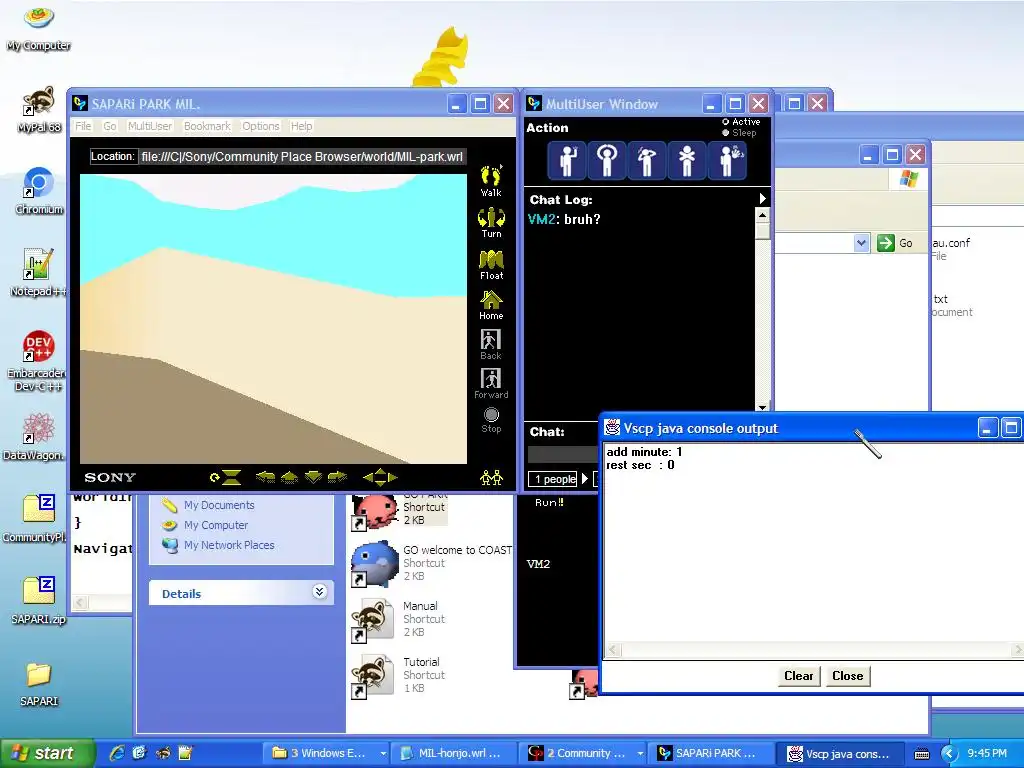This screenshot has width=1024, height=768.
Task: Trigger the head-scratching action avatar
Action: click(647, 160)
